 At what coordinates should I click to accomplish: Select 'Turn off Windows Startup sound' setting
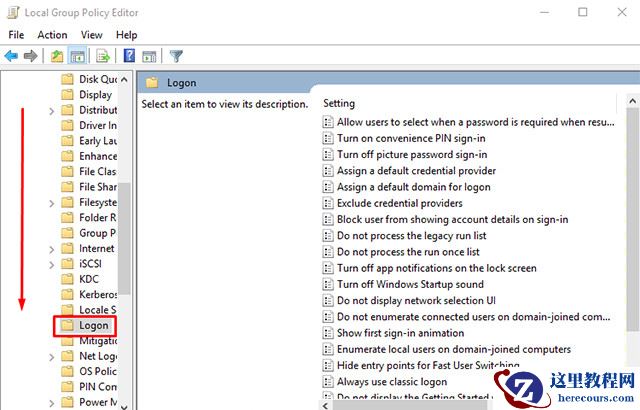pyautogui.click(x=403, y=284)
